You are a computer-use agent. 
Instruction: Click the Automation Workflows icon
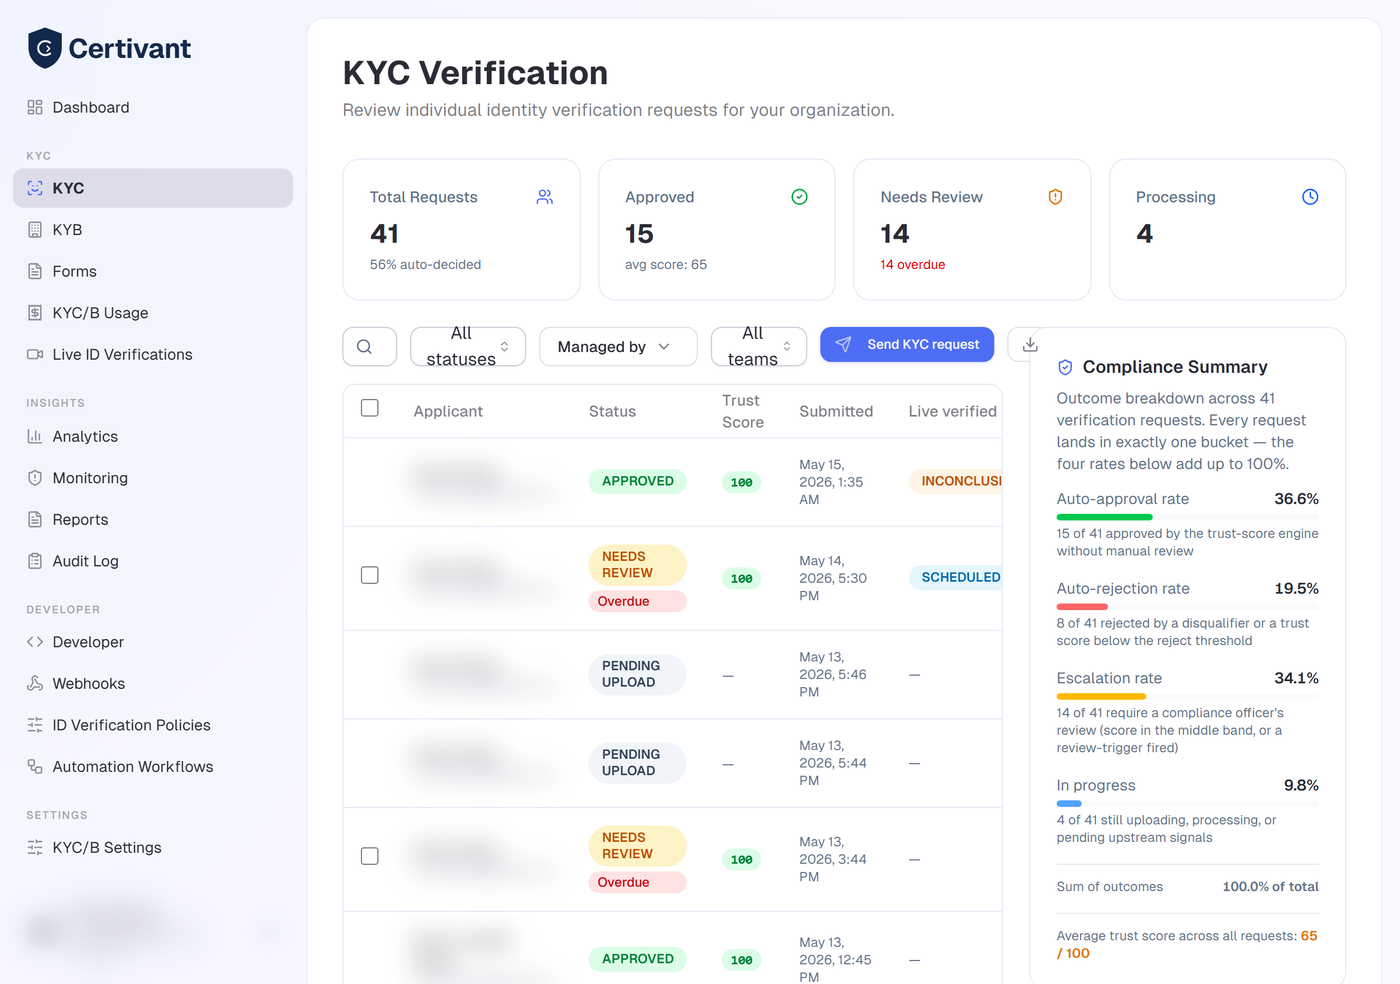coord(35,767)
